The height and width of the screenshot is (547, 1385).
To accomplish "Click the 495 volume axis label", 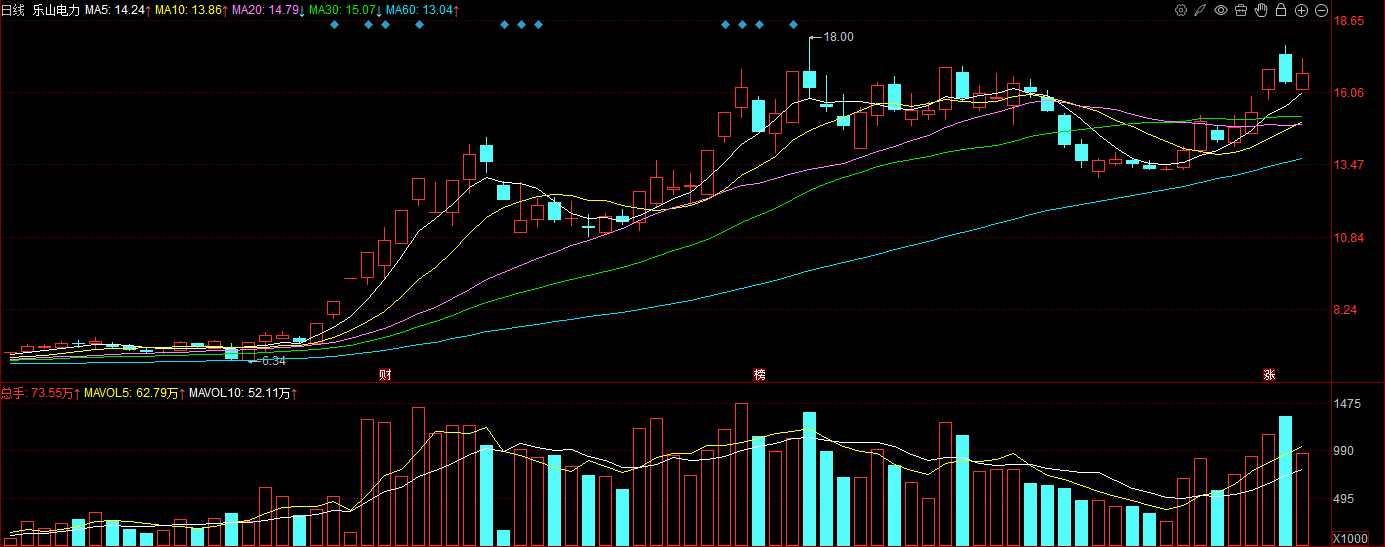I will click(1346, 499).
